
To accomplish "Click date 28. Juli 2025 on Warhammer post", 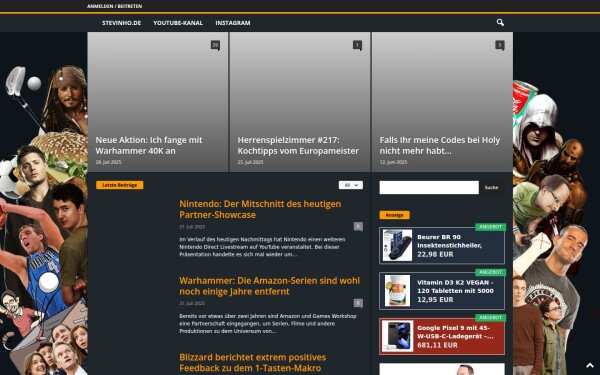I will point(108,162).
